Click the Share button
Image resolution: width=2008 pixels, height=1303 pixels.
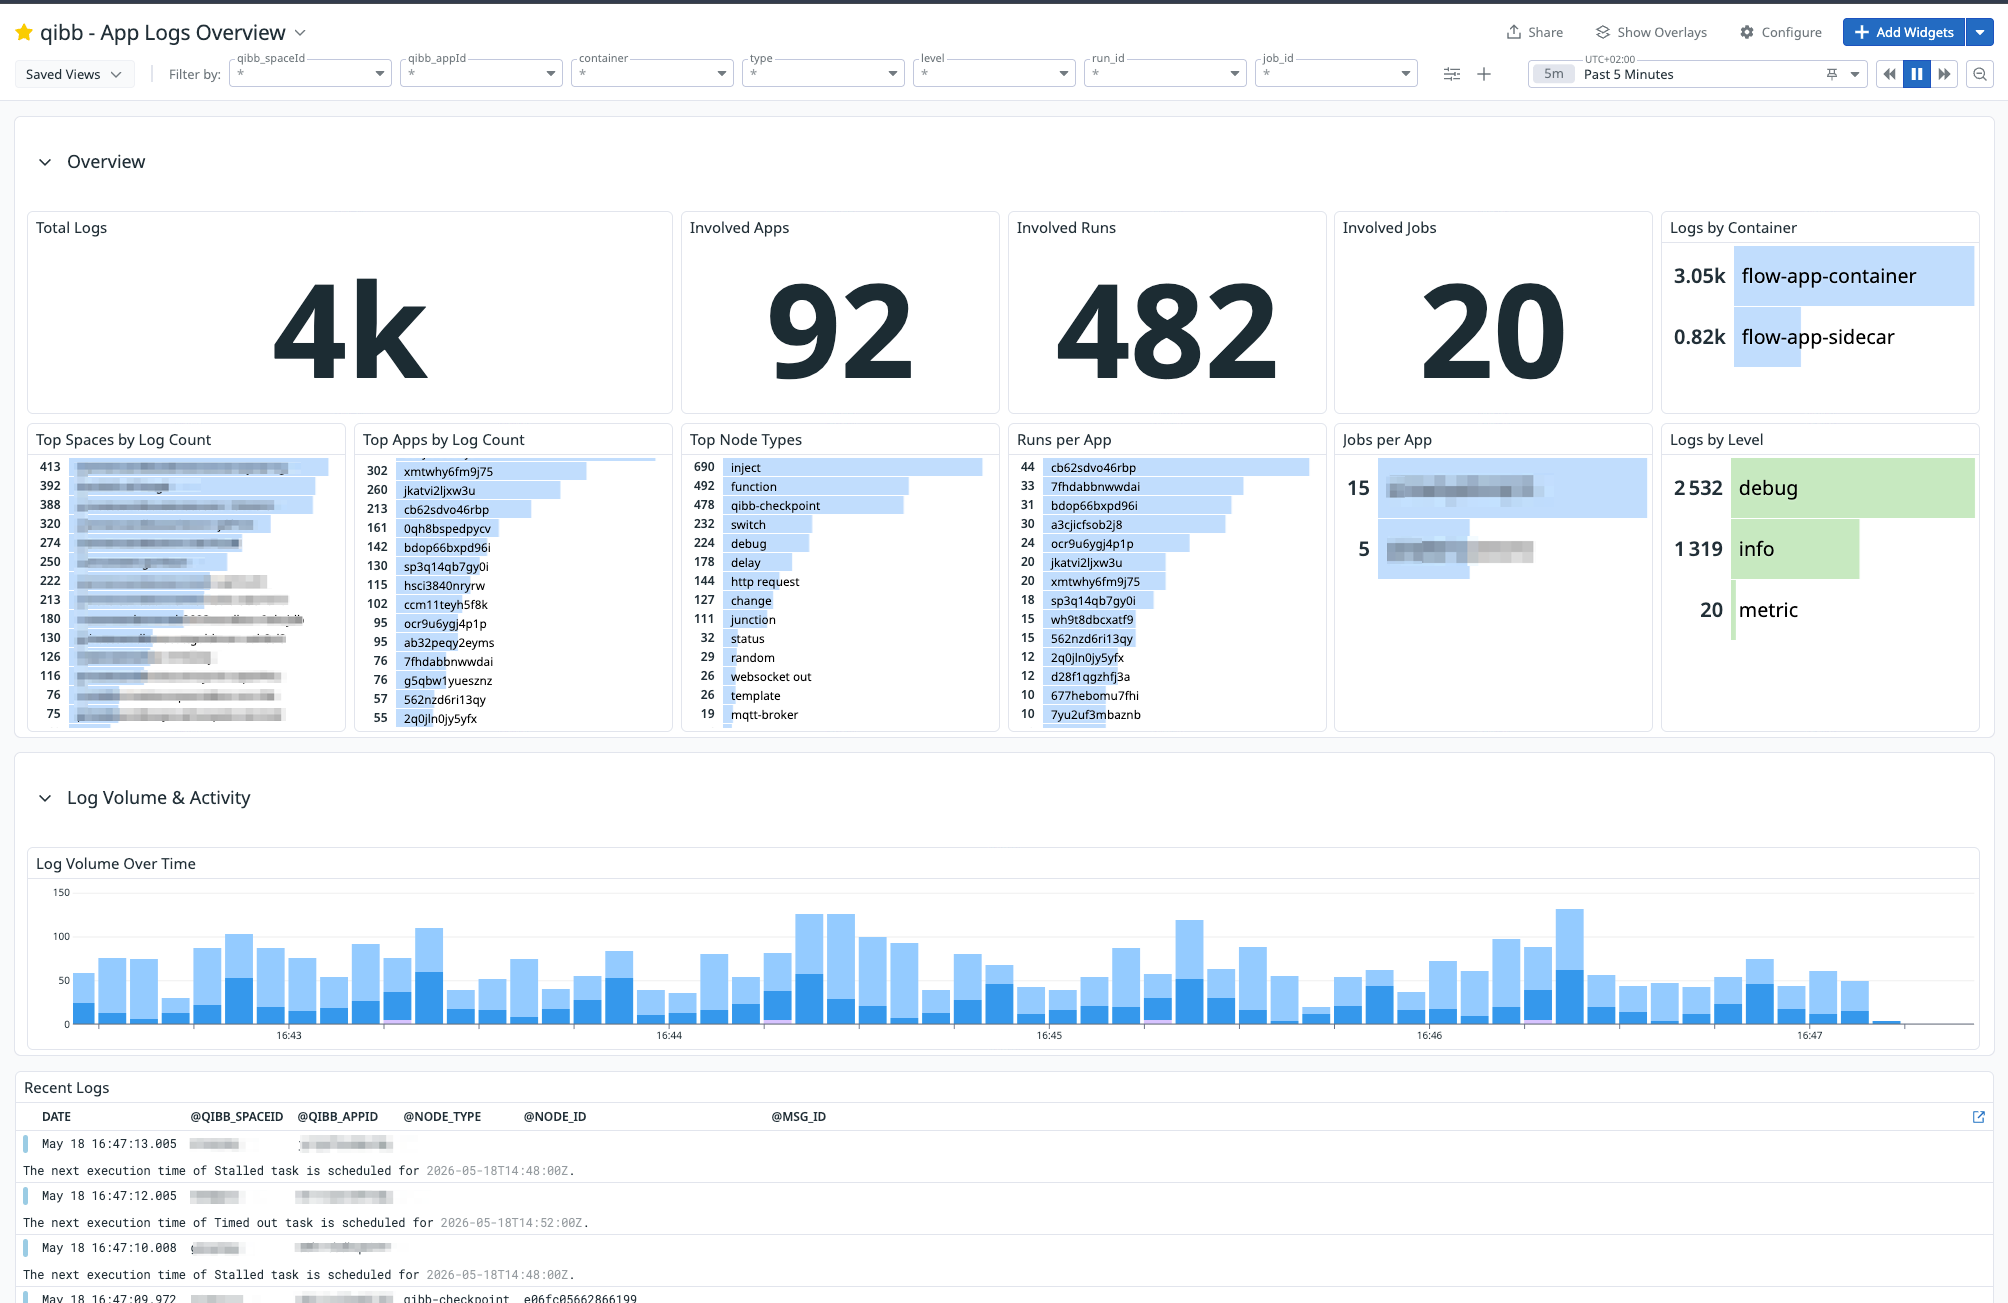pyautogui.click(x=1535, y=32)
